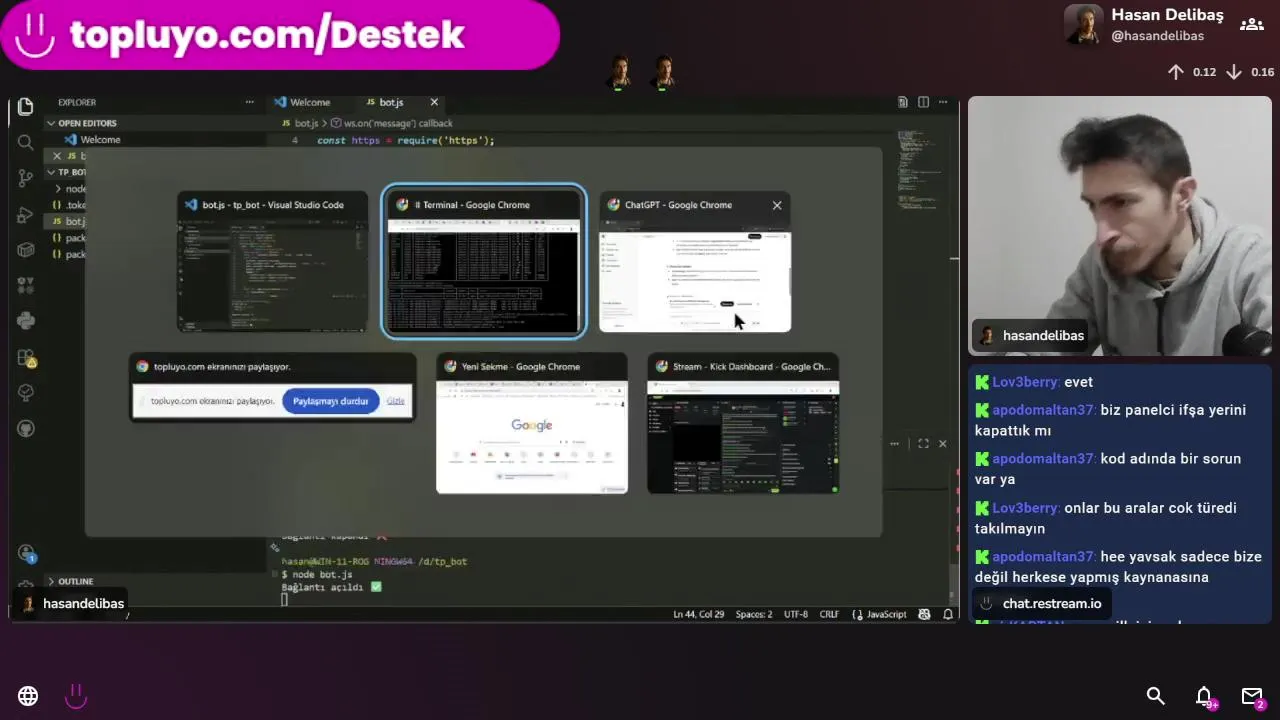Click the topluyo.com/Destek banner
Screen dimensions: 1280x720
(279, 35)
